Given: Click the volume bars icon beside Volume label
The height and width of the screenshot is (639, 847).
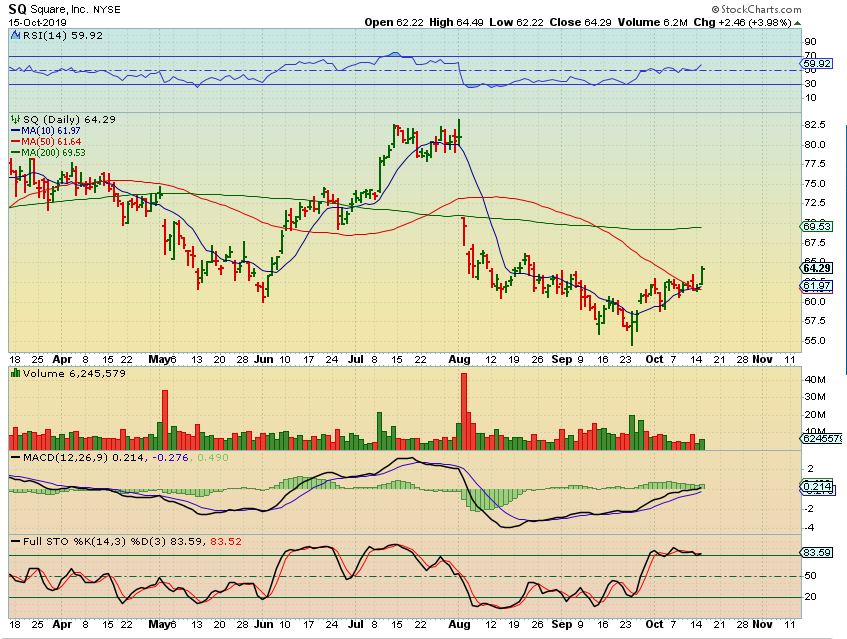Looking at the screenshot, I should [x=15, y=373].
